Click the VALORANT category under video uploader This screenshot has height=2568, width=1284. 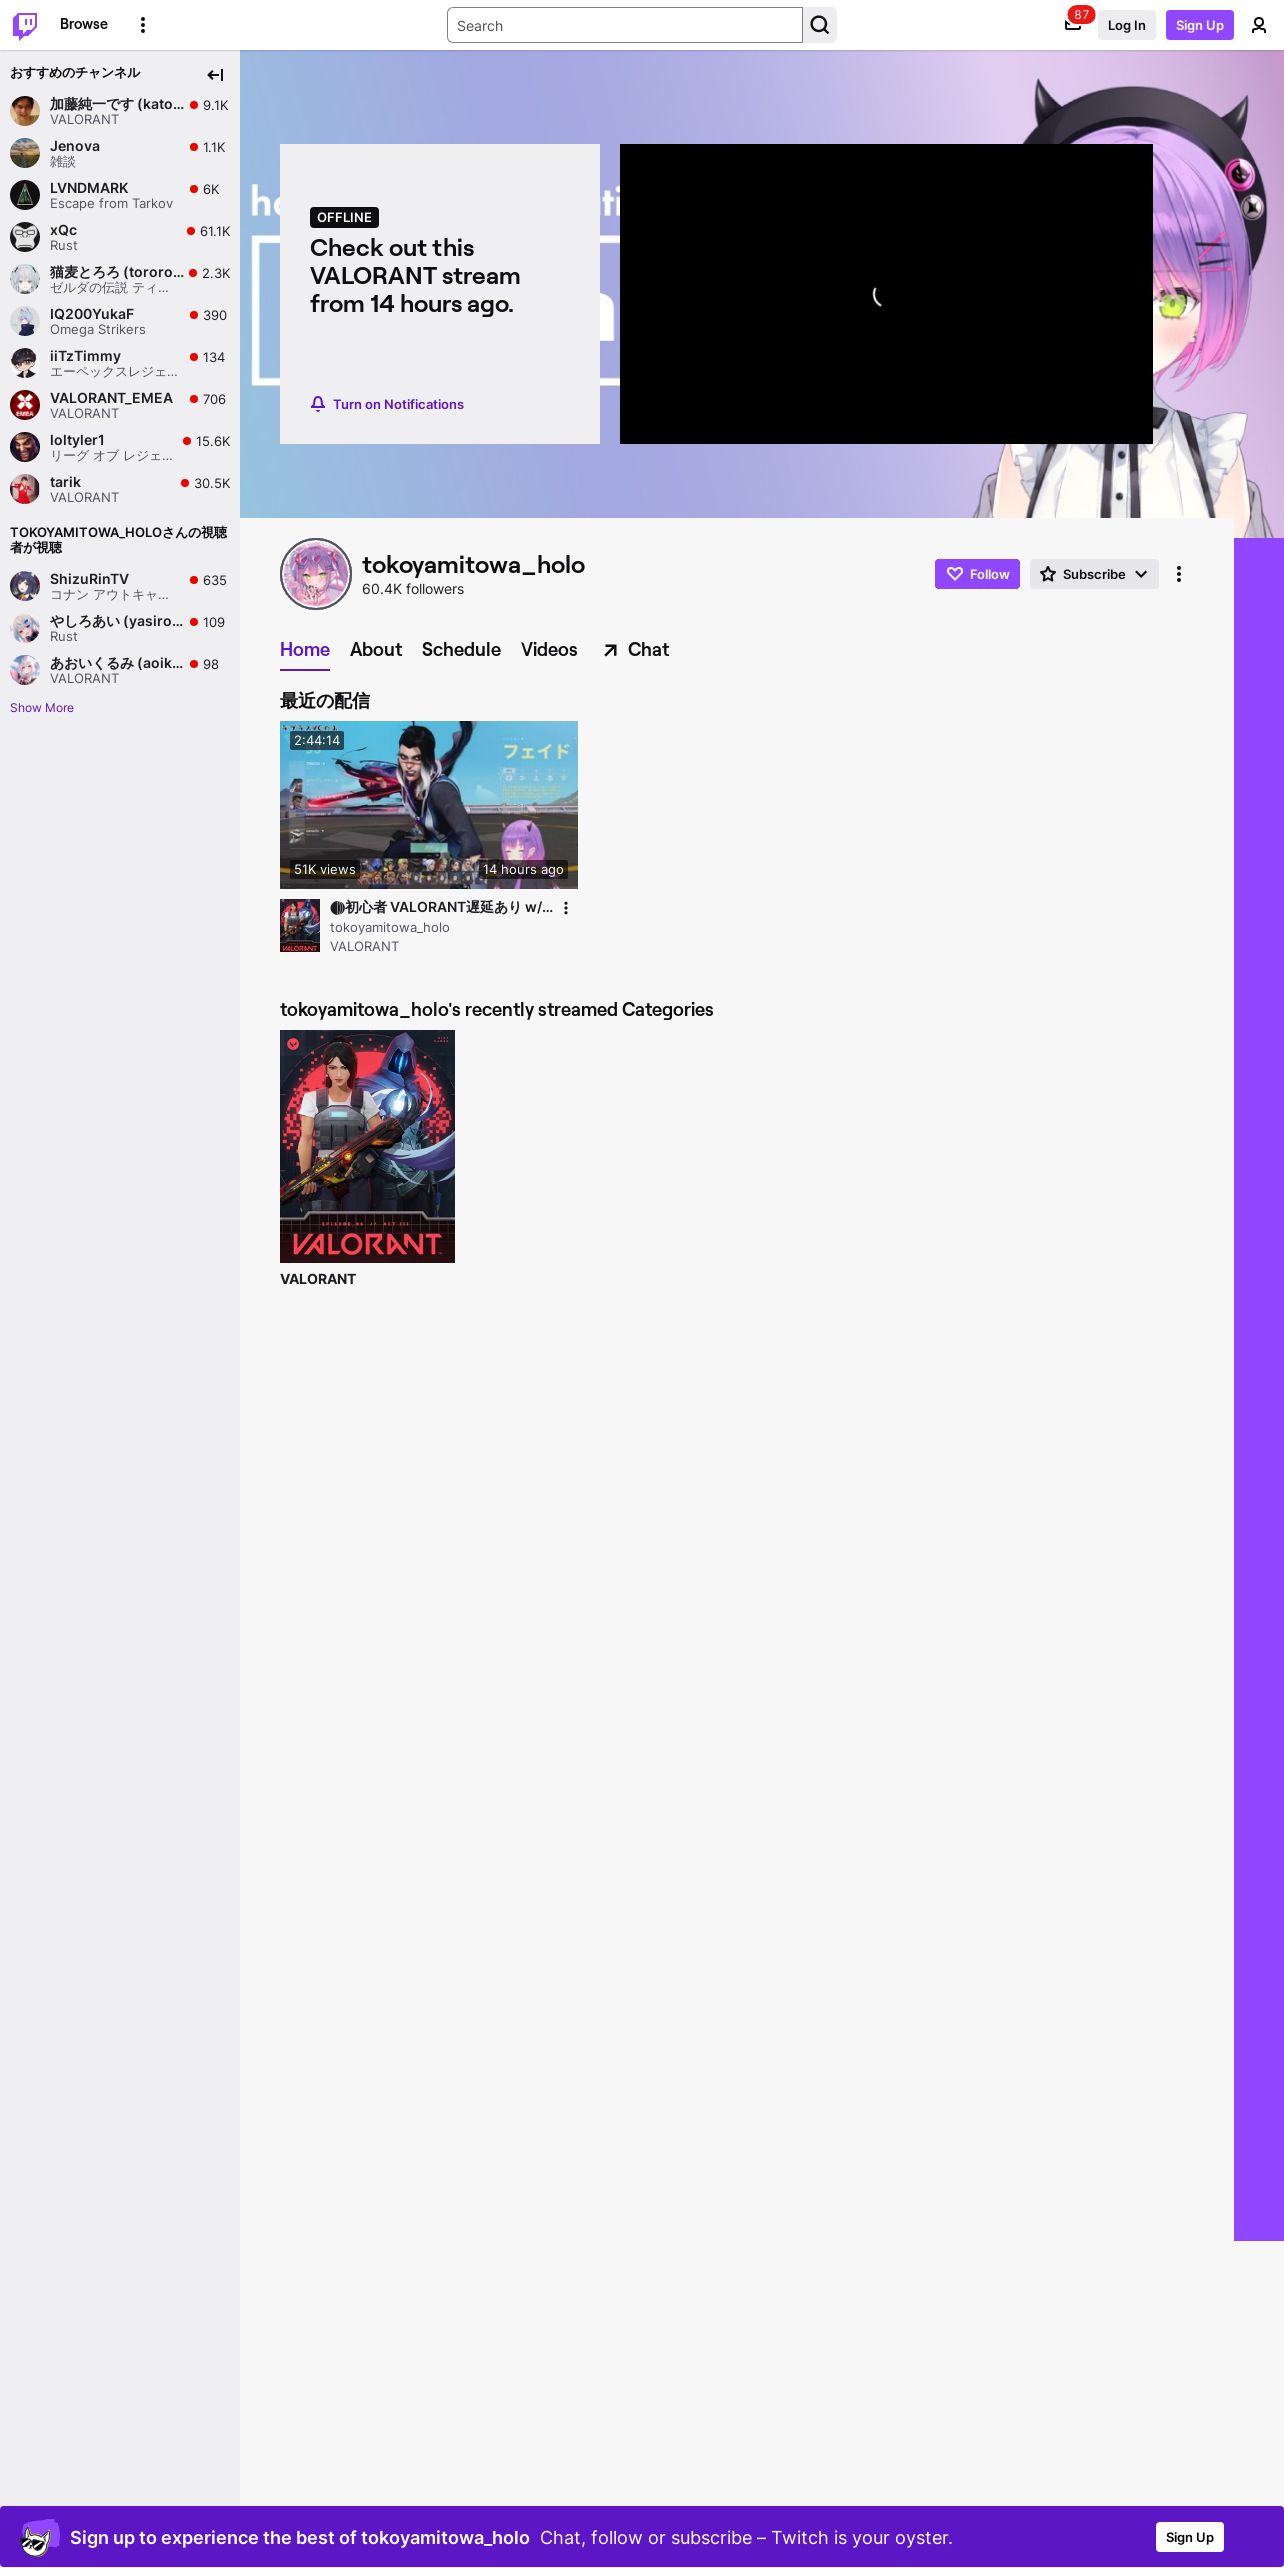[364, 947]
